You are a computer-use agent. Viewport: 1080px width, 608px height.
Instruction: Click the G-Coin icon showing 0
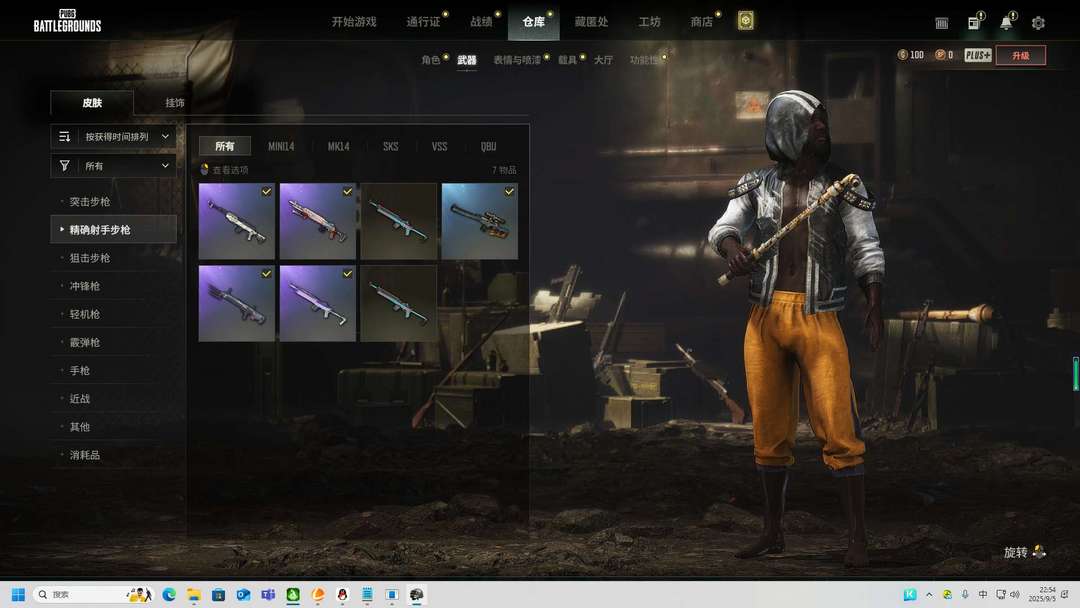(939, 55)
